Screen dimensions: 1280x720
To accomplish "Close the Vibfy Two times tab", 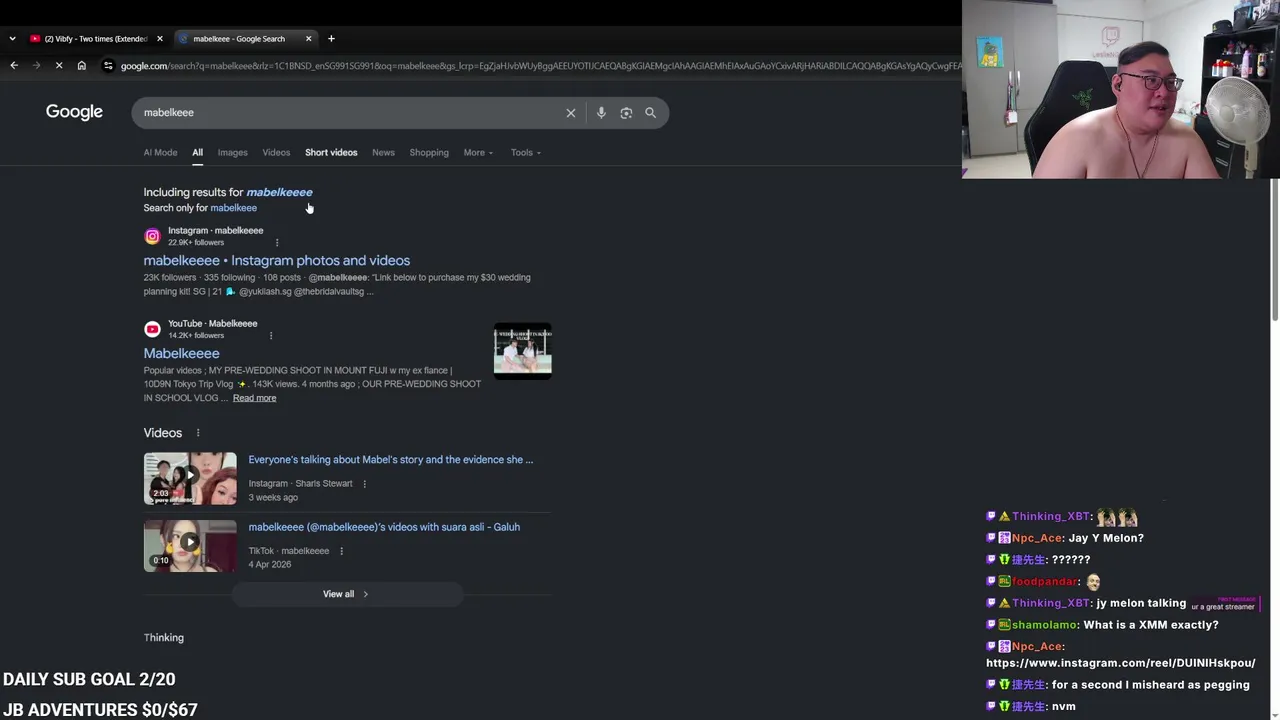I will 159,39.
